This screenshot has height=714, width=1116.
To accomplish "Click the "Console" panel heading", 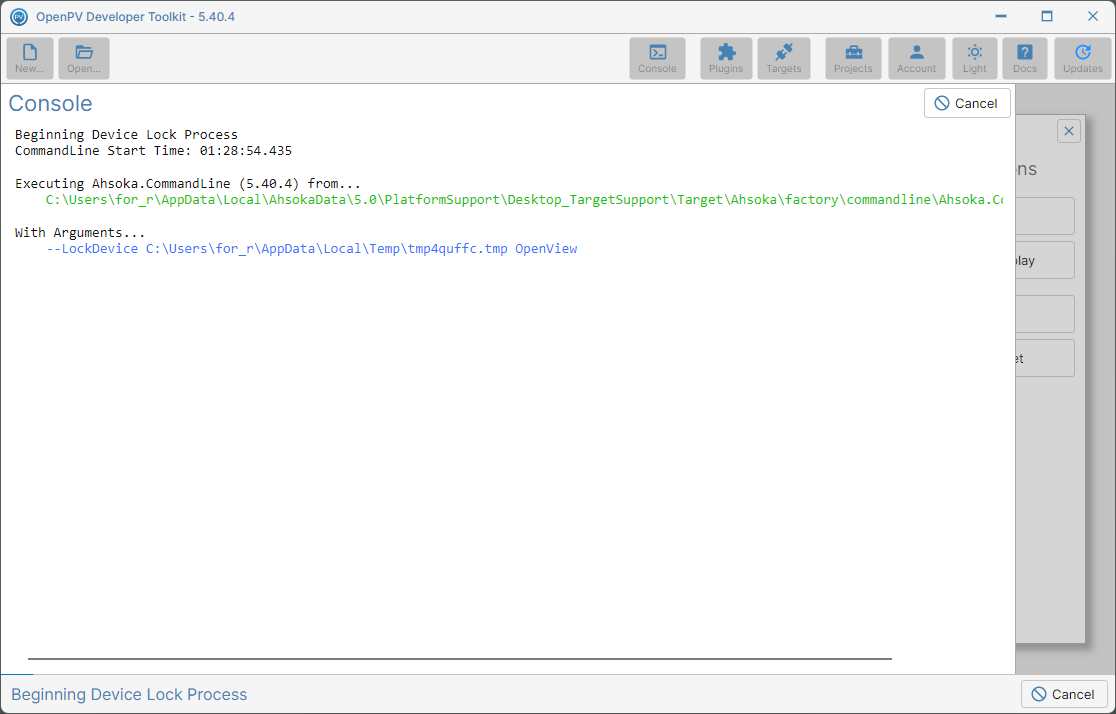I will point(51,103).
